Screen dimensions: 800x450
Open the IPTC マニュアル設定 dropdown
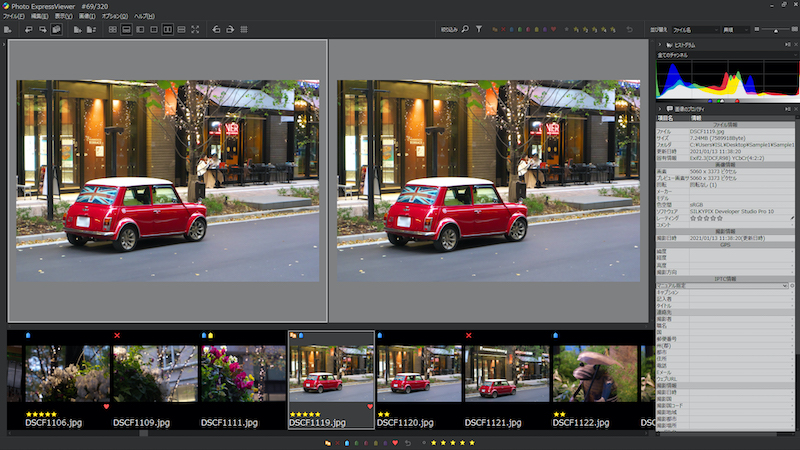(722, 286)
